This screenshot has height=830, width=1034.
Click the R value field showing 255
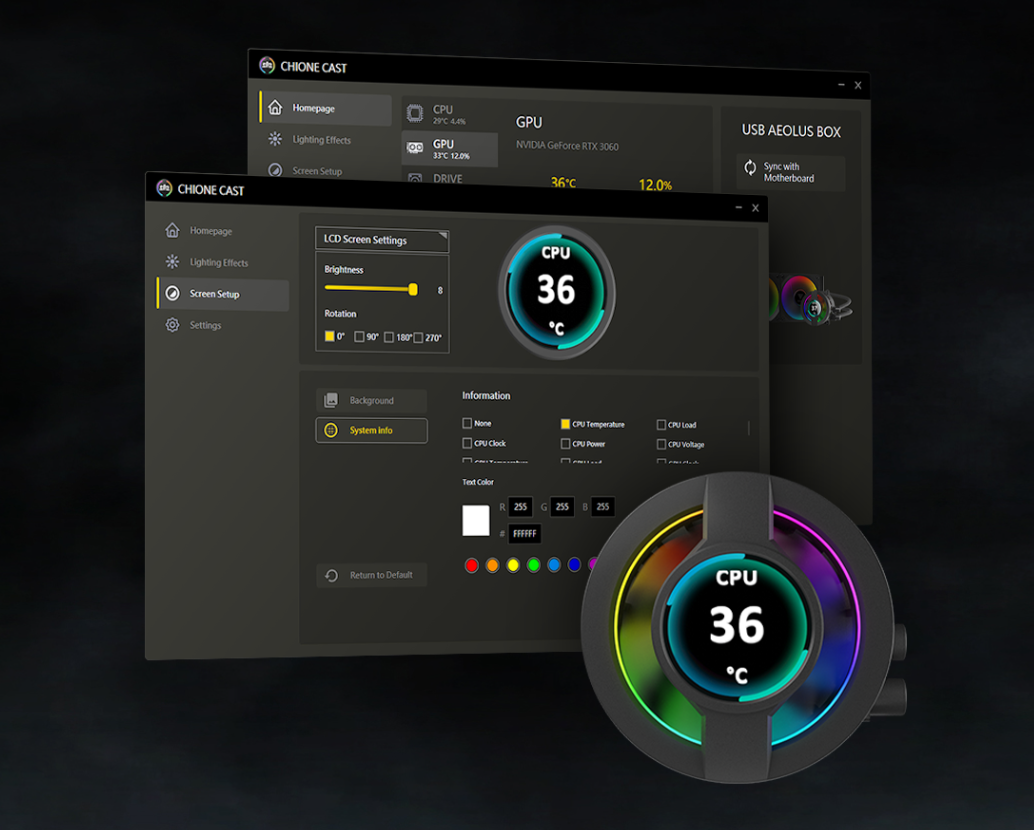(520, 506)
